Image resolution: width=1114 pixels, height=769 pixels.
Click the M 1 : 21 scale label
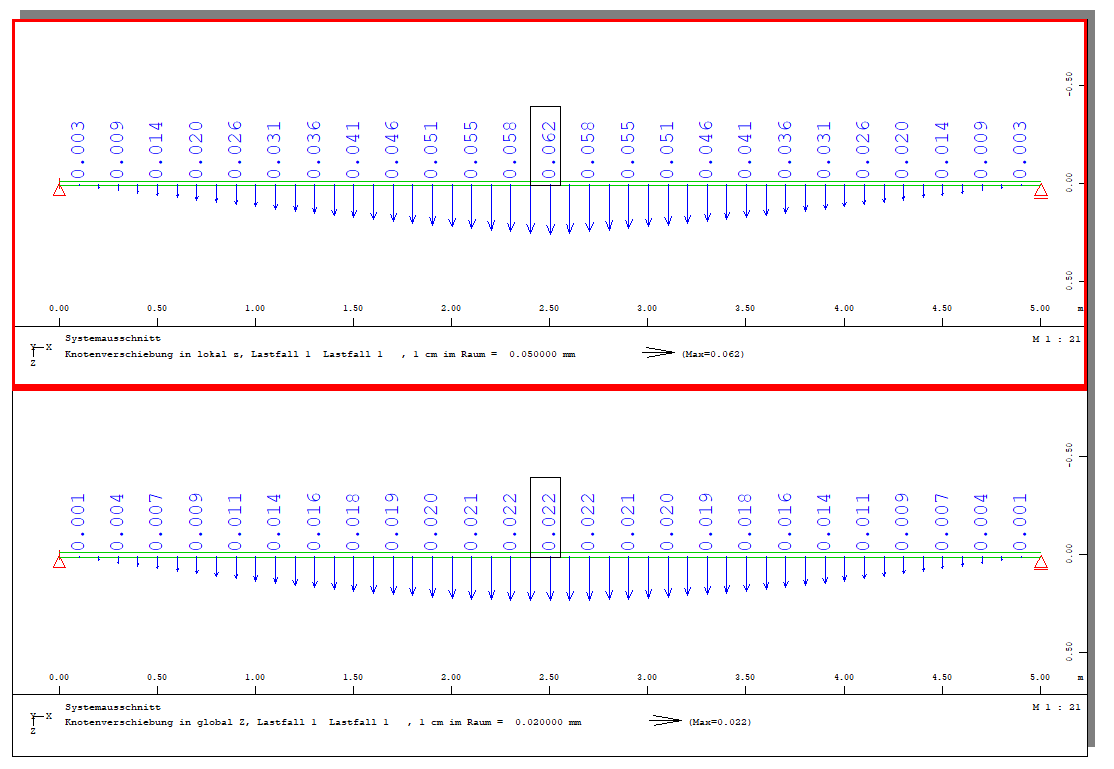tap(1058, 339)
